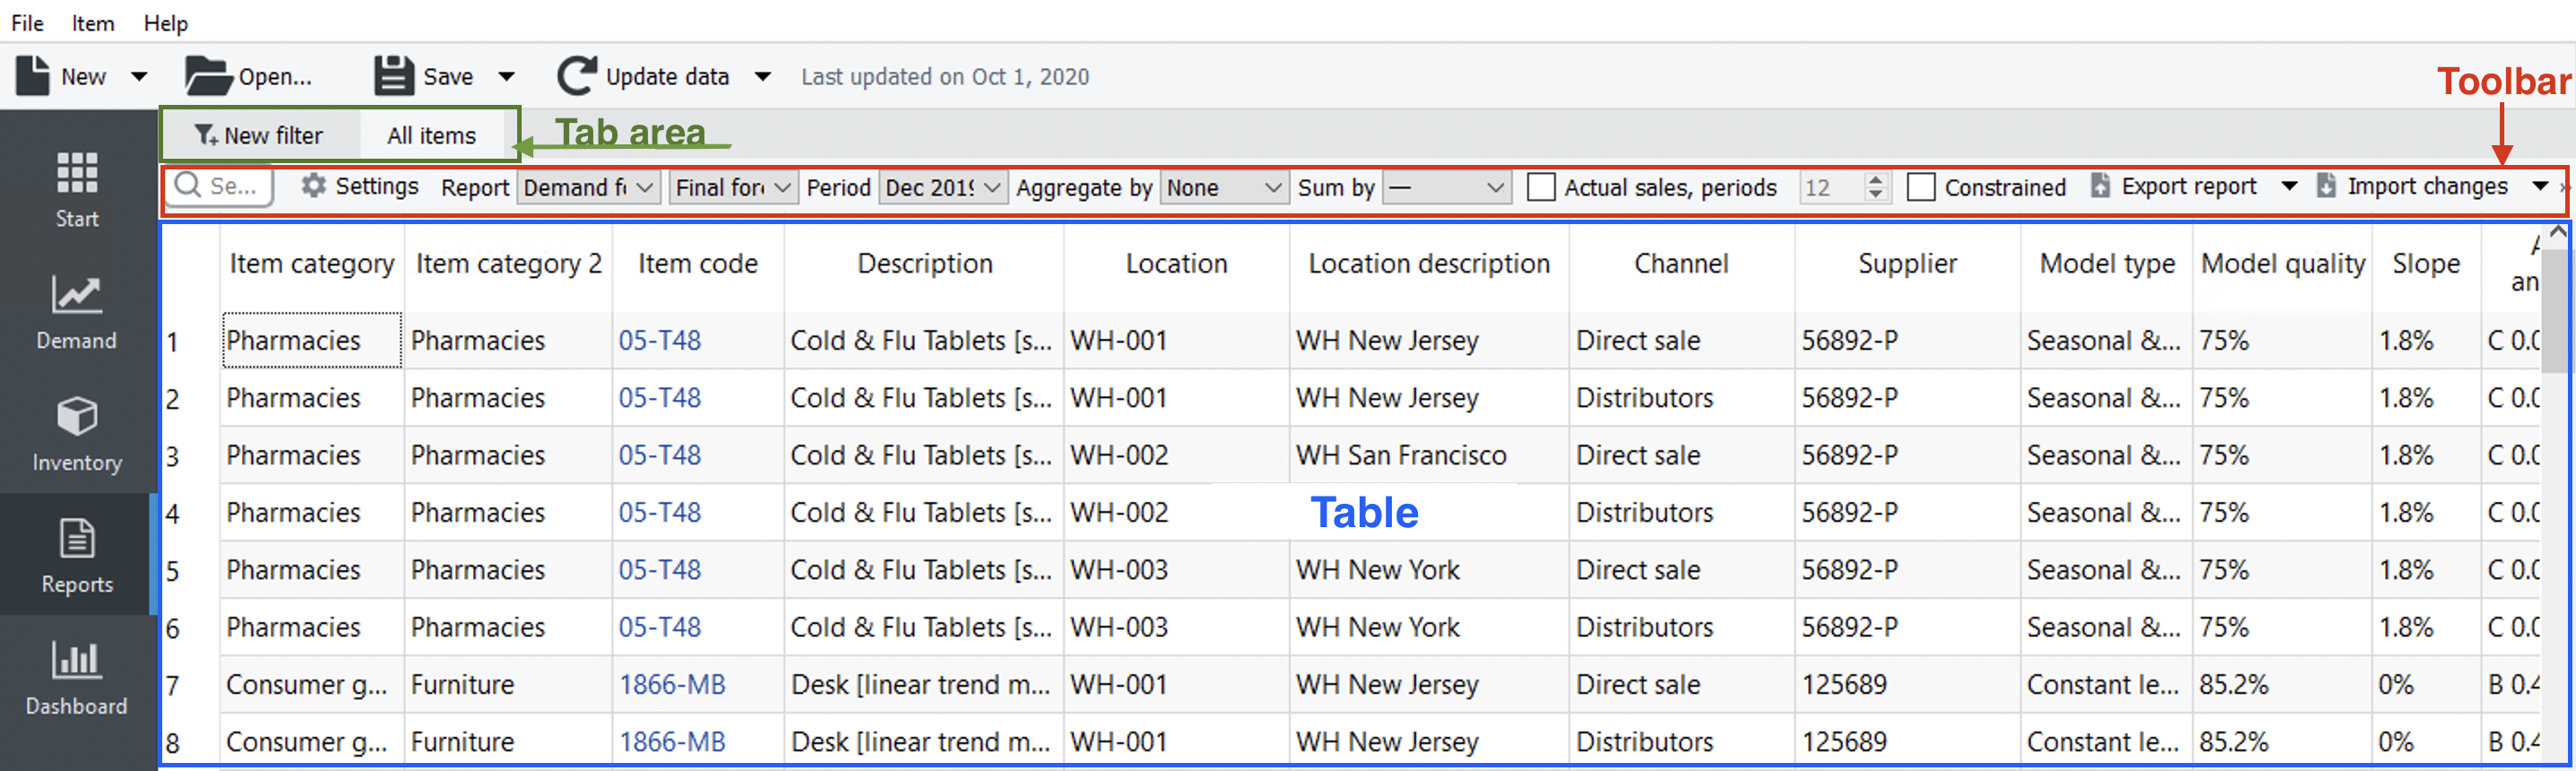Click the Update data refresh icon
Viewport: 2576px width, 771px height.
pyautogui.click(x=577, y=76)
